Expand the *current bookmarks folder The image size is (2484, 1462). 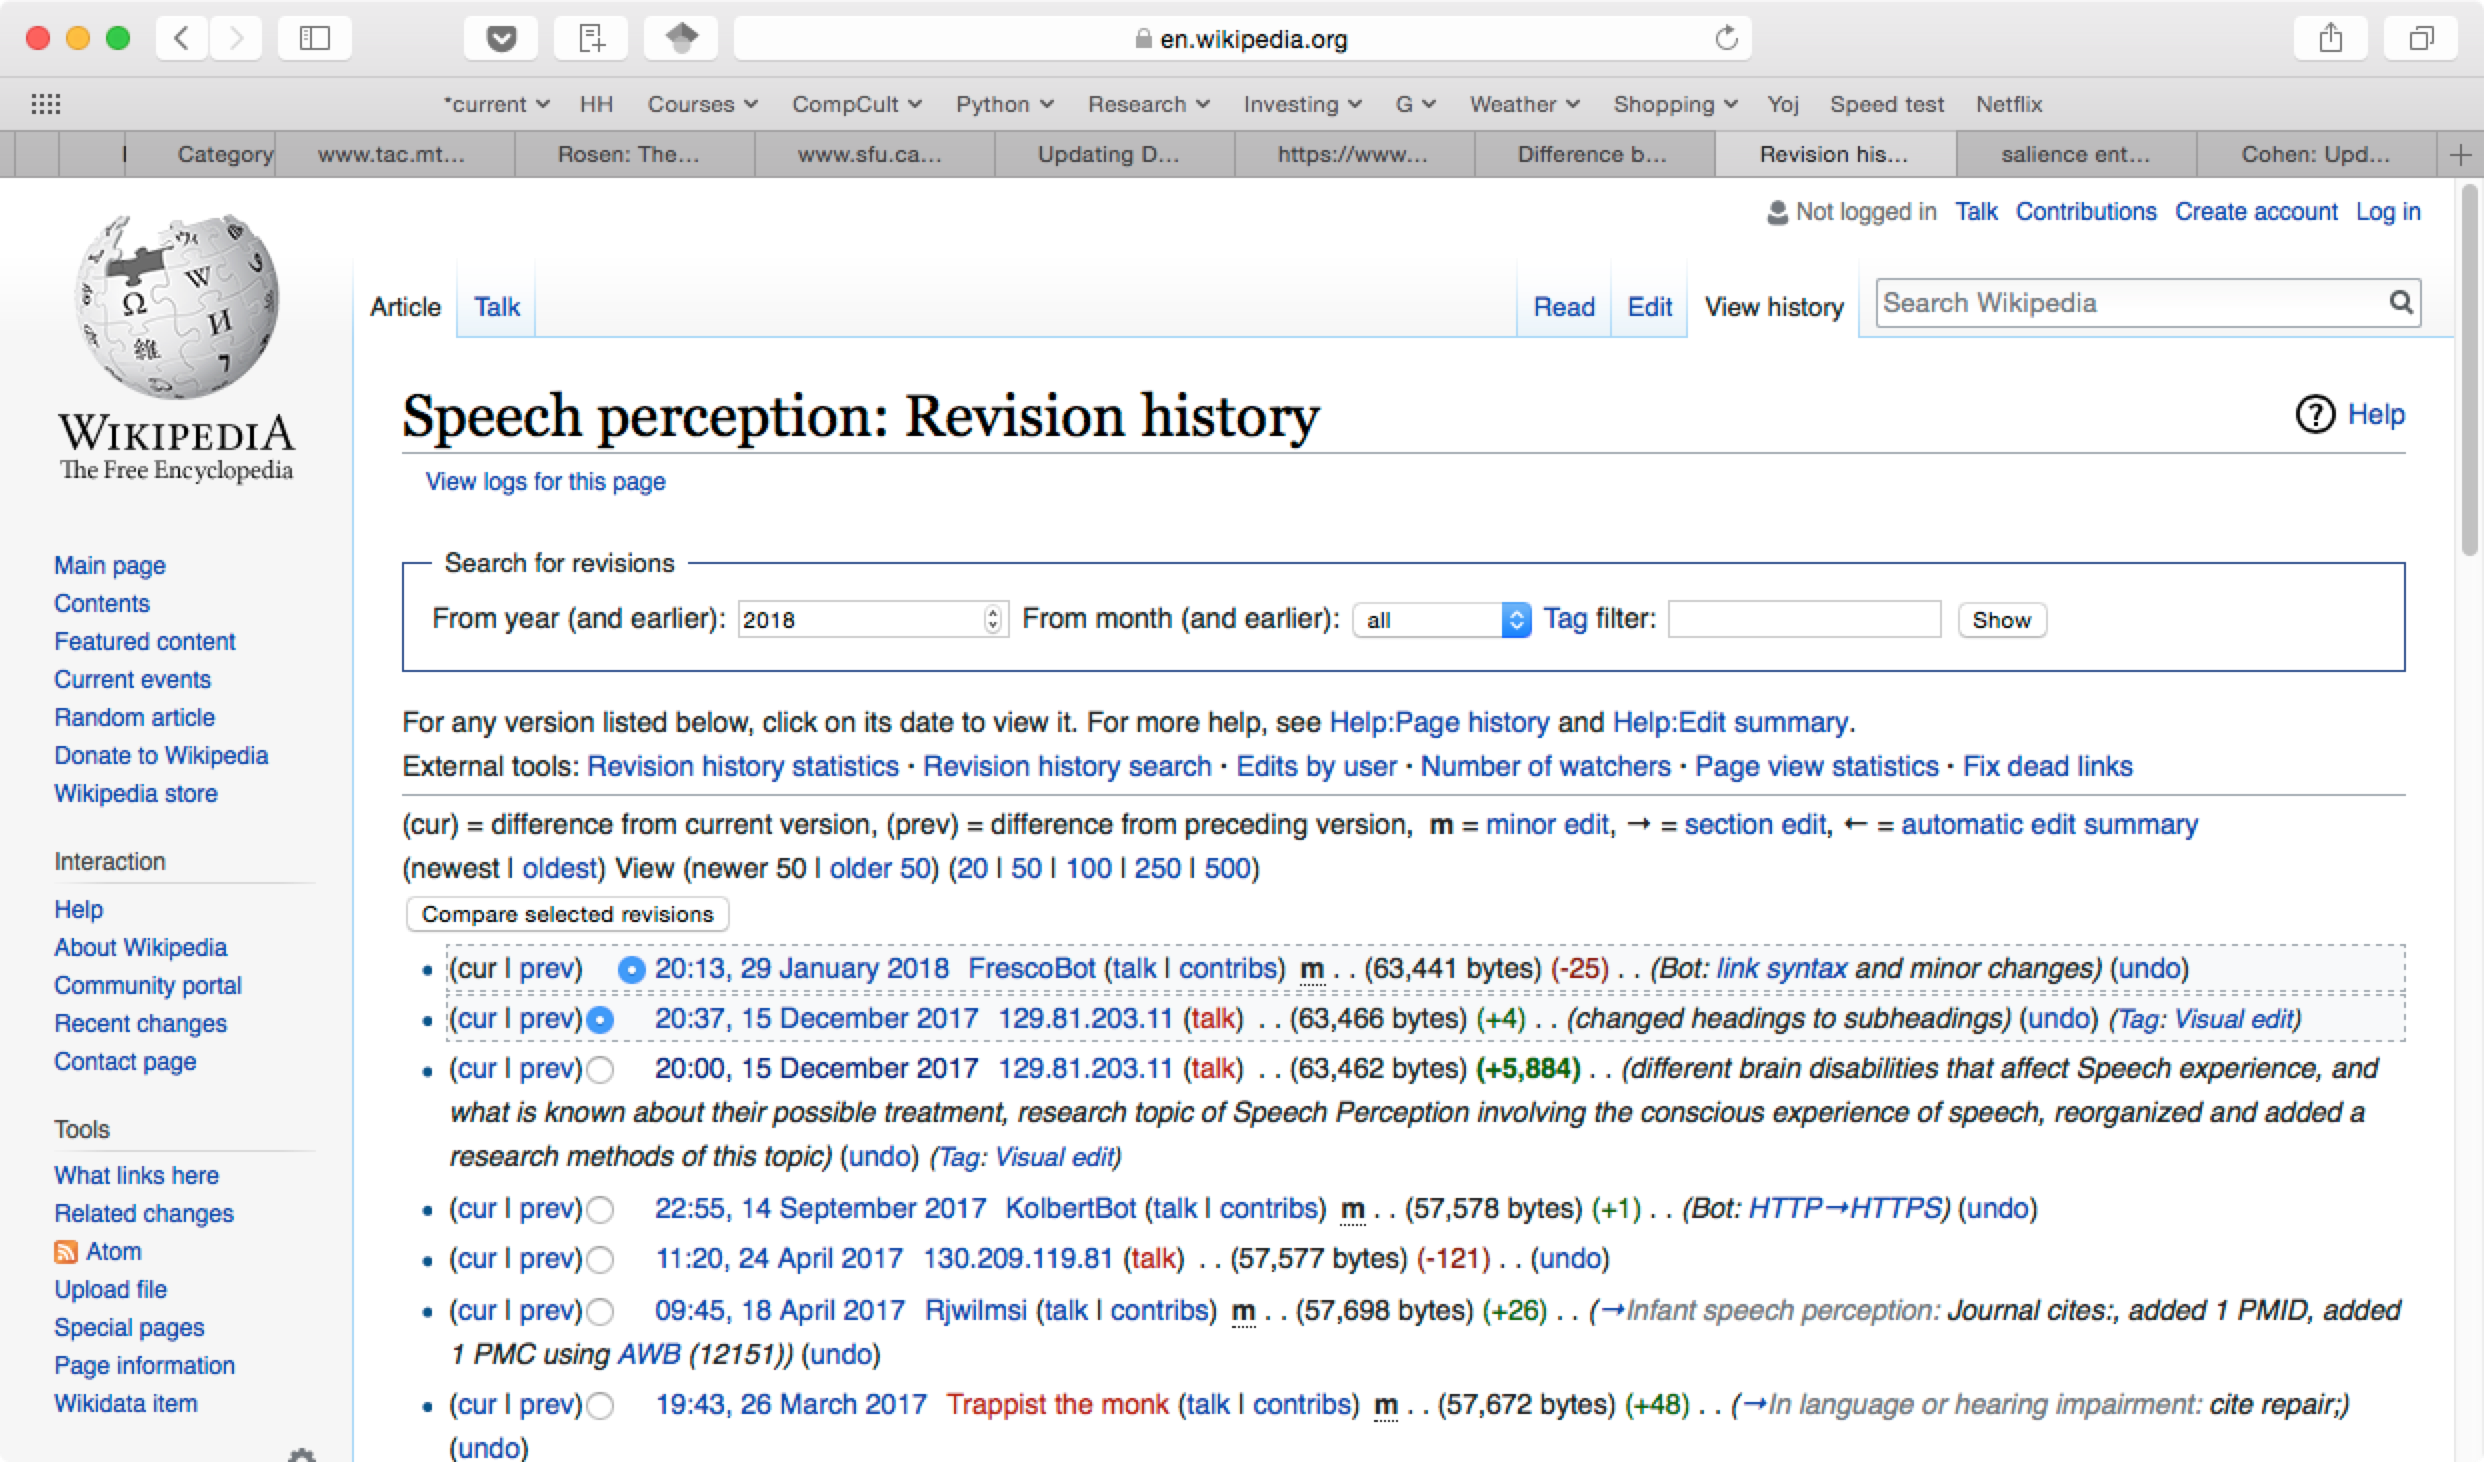[496, 104]
